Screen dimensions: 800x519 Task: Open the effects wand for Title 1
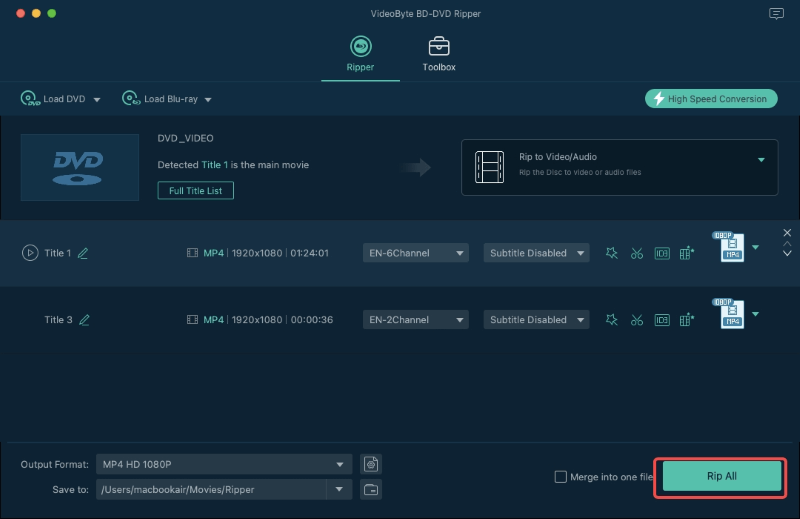pos(612,253)
